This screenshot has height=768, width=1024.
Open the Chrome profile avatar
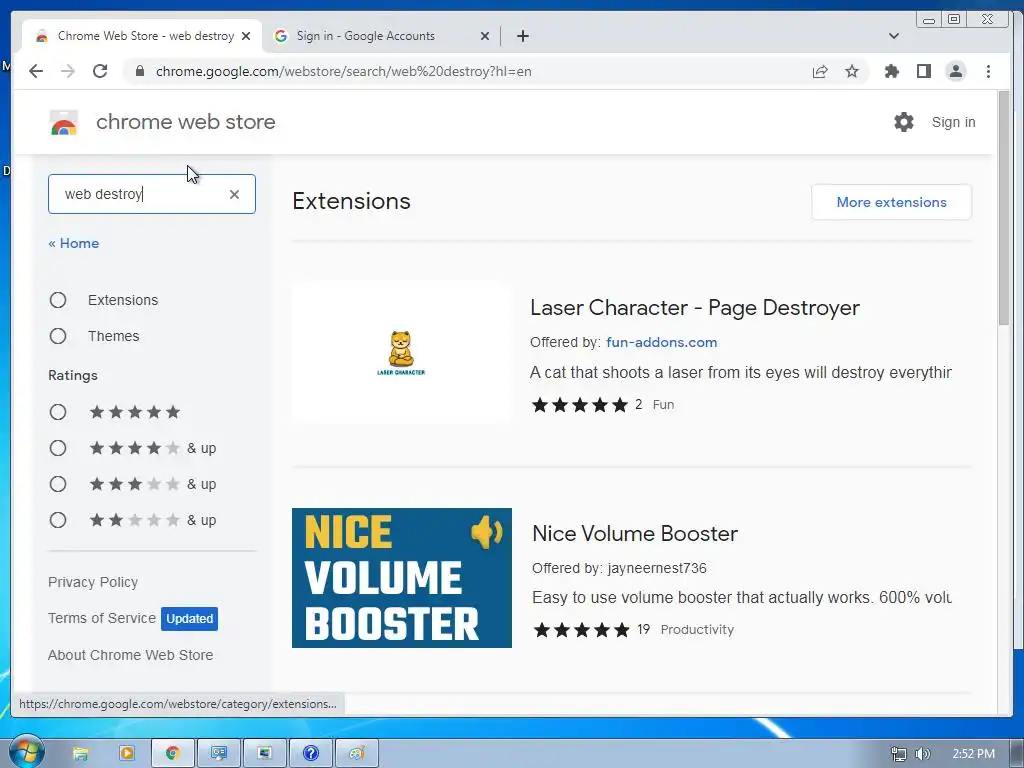(x=955, y=71)
